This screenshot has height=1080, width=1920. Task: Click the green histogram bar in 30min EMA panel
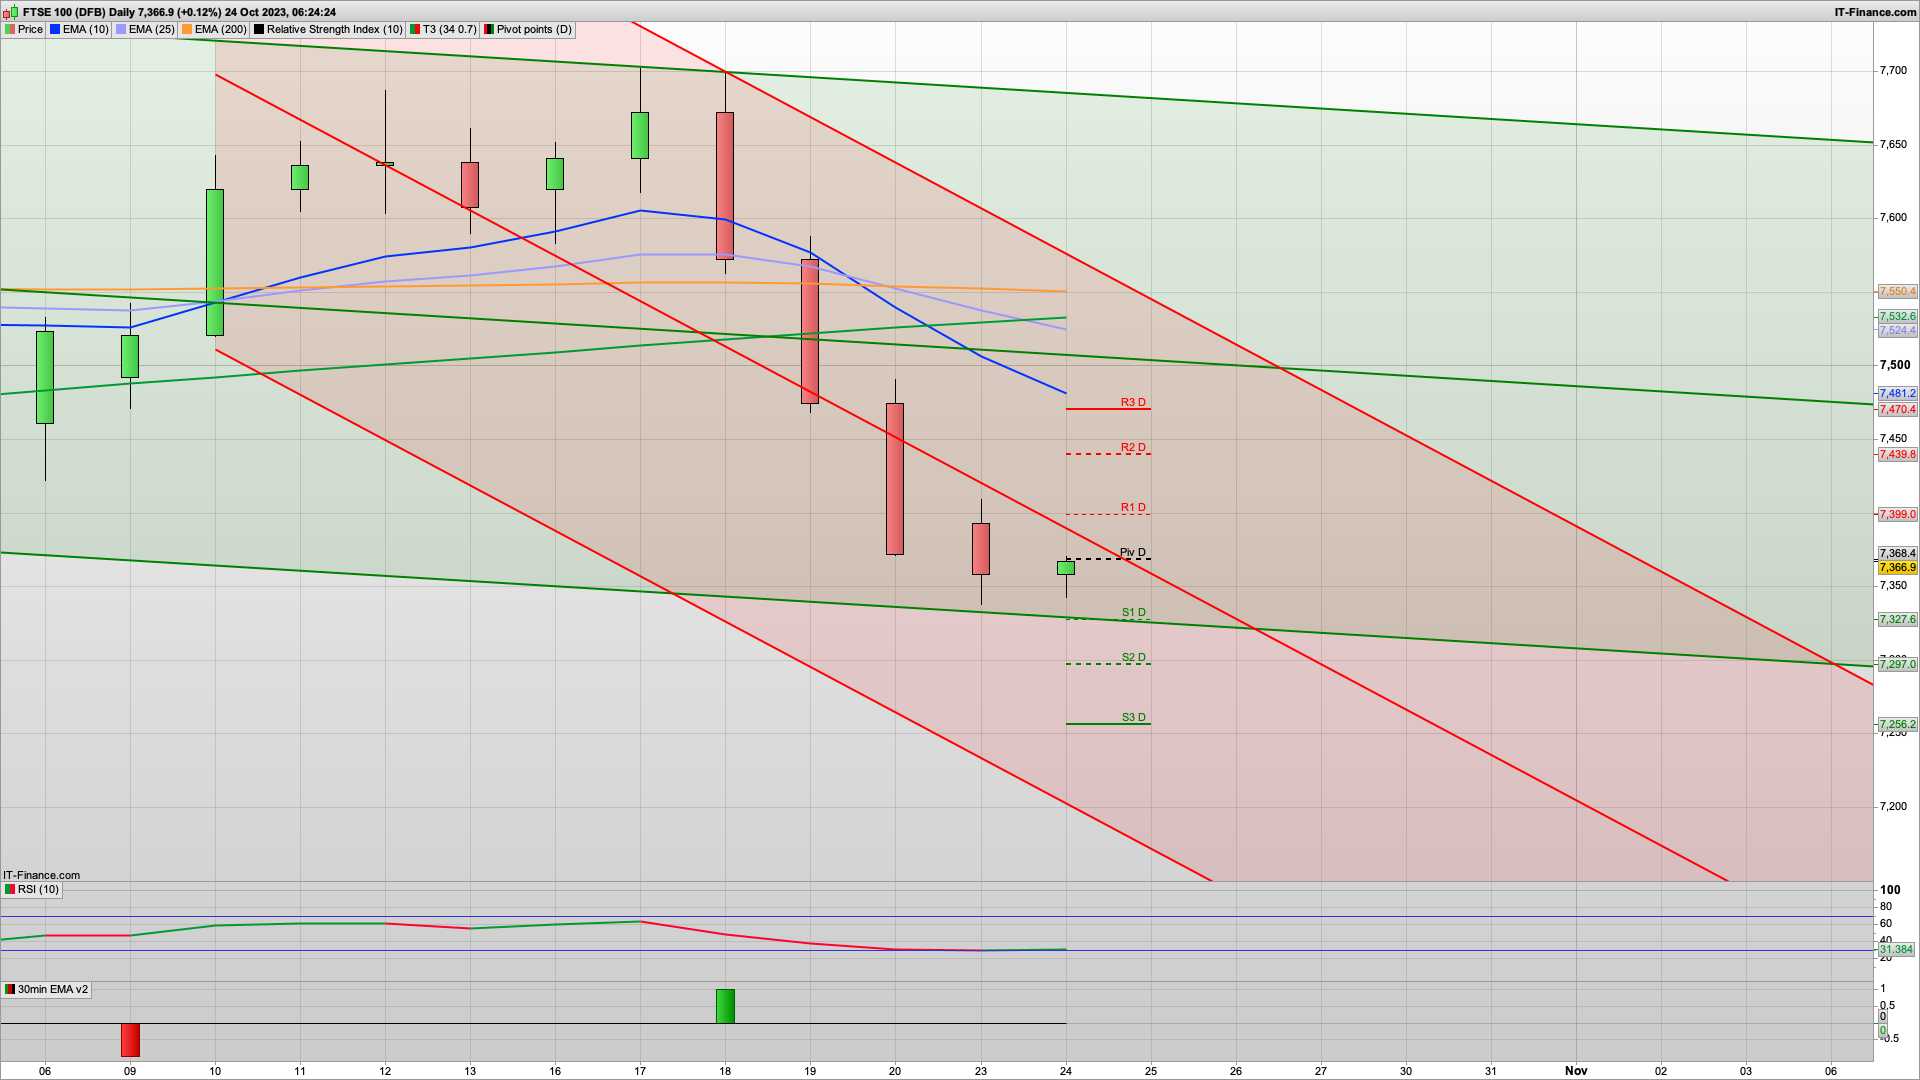click(725, 1006)
